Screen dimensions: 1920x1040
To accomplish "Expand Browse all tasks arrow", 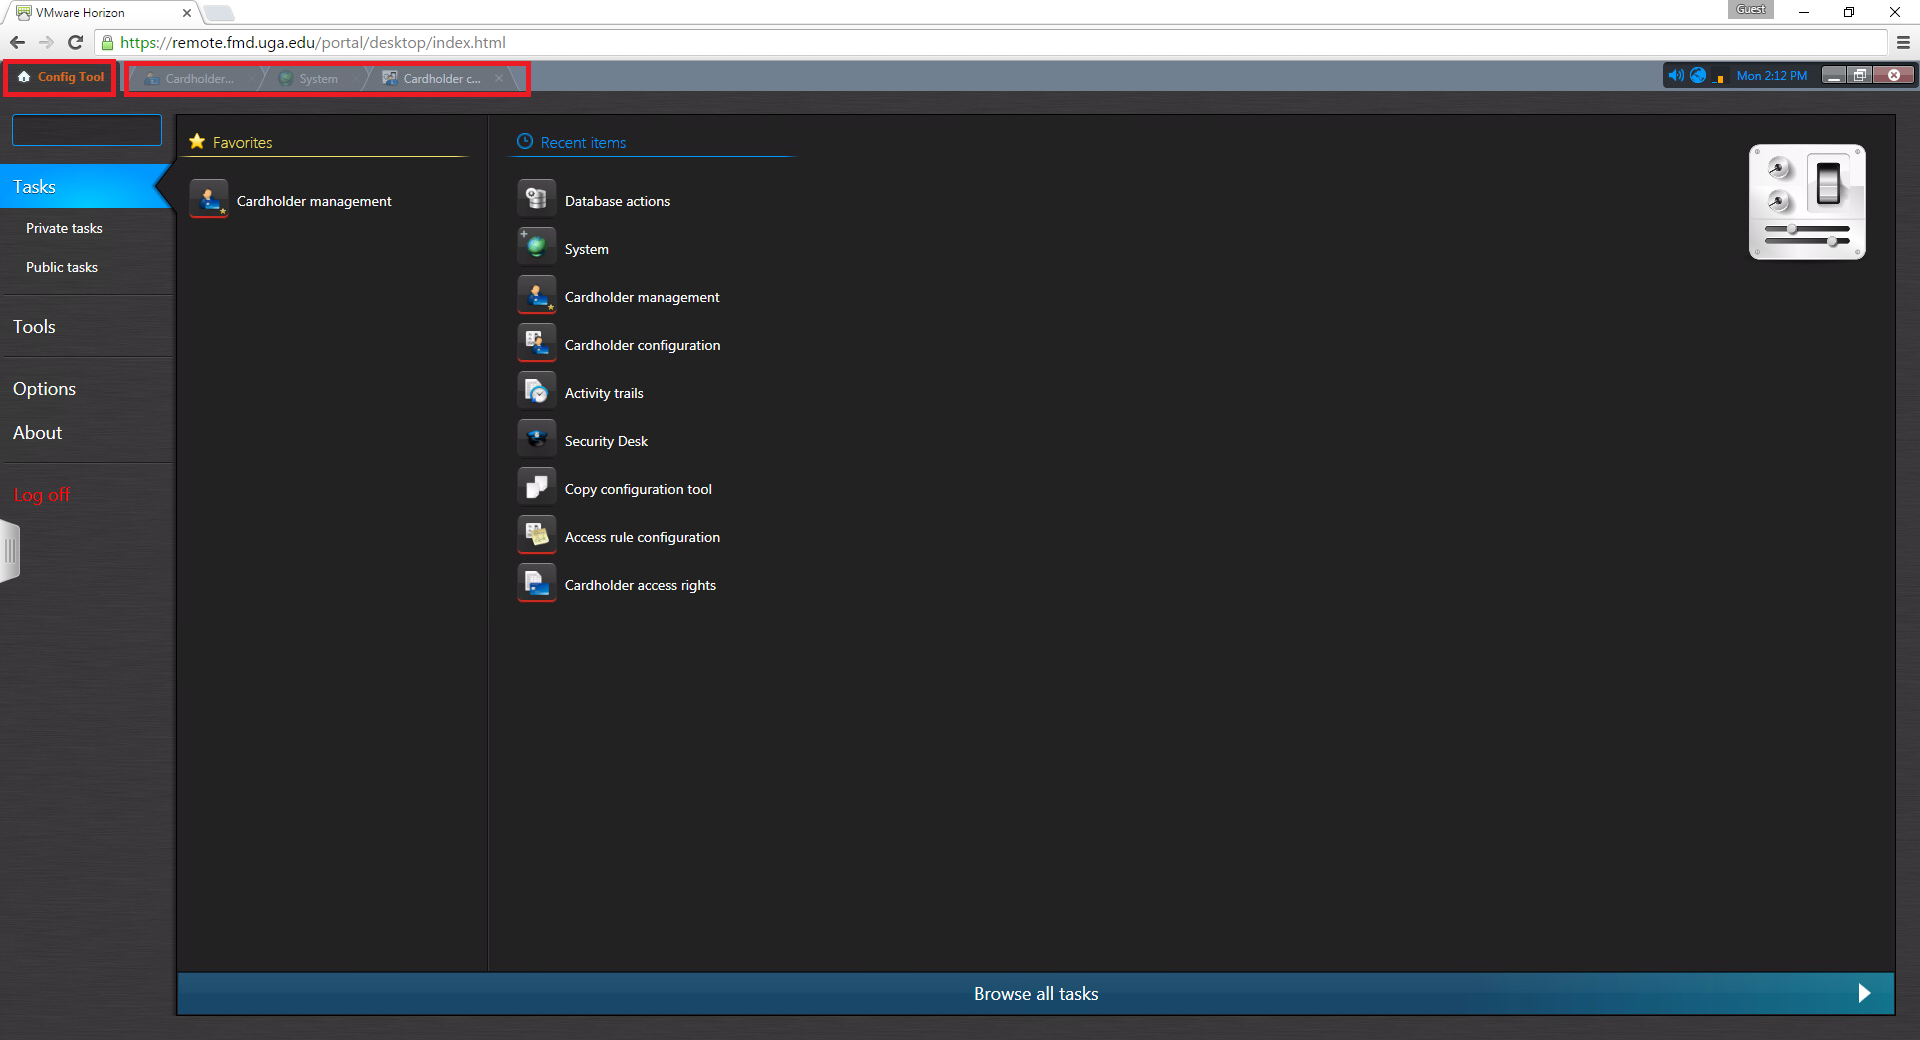I will tap(1864, 993).
